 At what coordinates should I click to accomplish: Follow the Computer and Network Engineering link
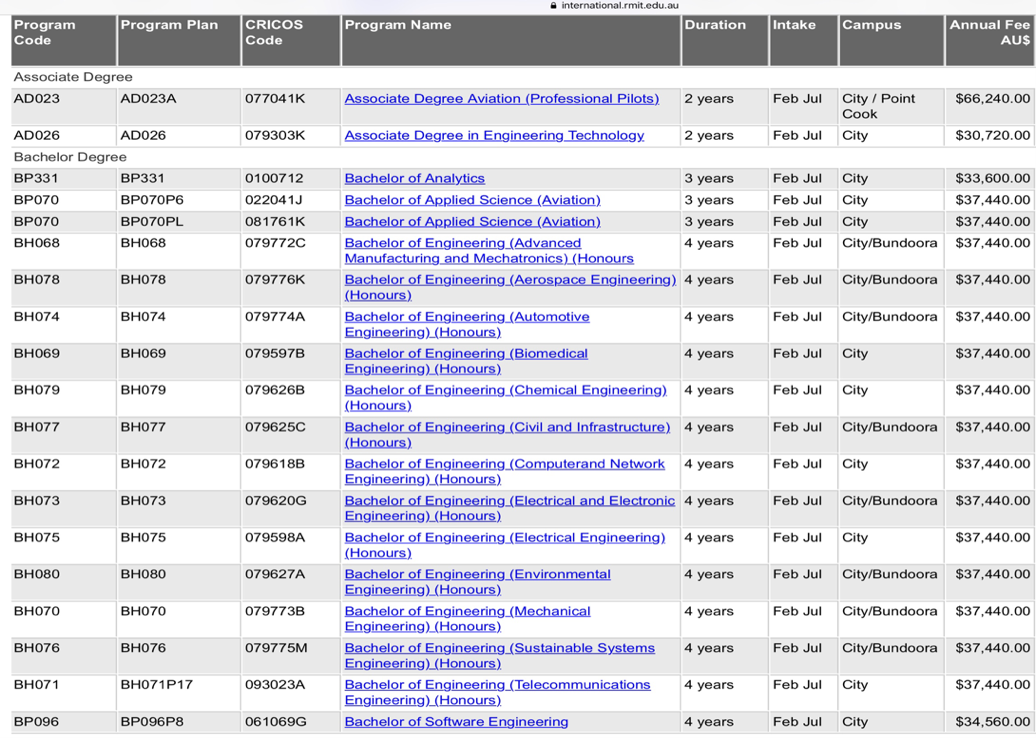(x=504, y=465)
